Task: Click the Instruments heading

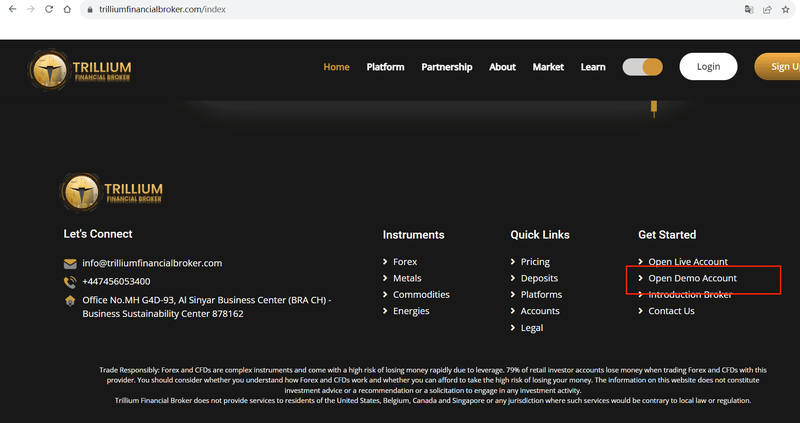Action: tap(413, 235)
